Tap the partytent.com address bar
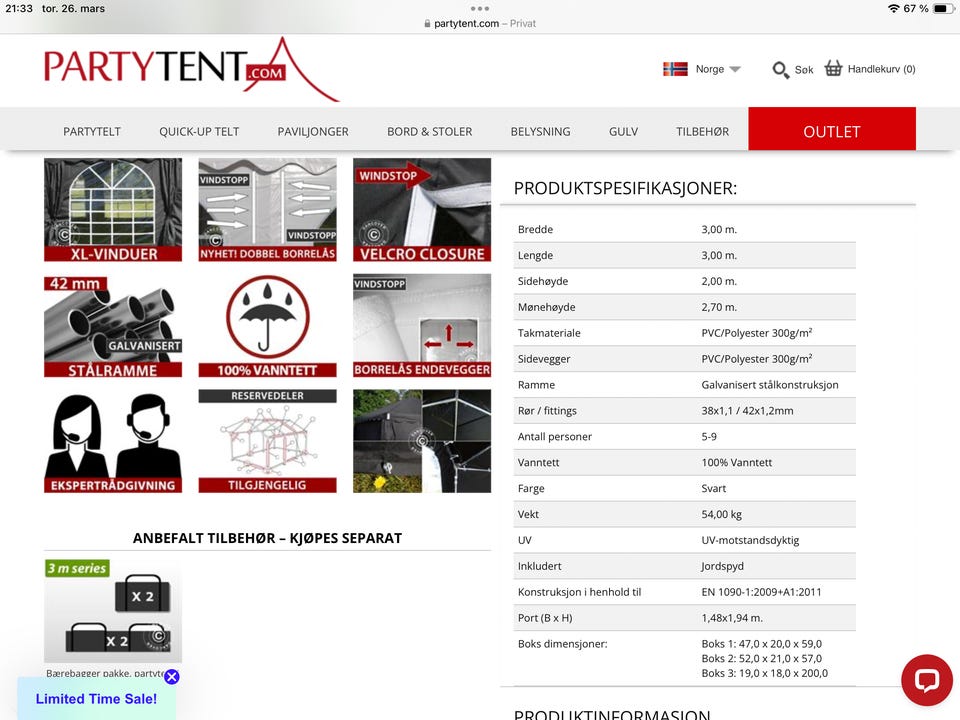The height and width of the screenshot is (720, 960). 479,23
